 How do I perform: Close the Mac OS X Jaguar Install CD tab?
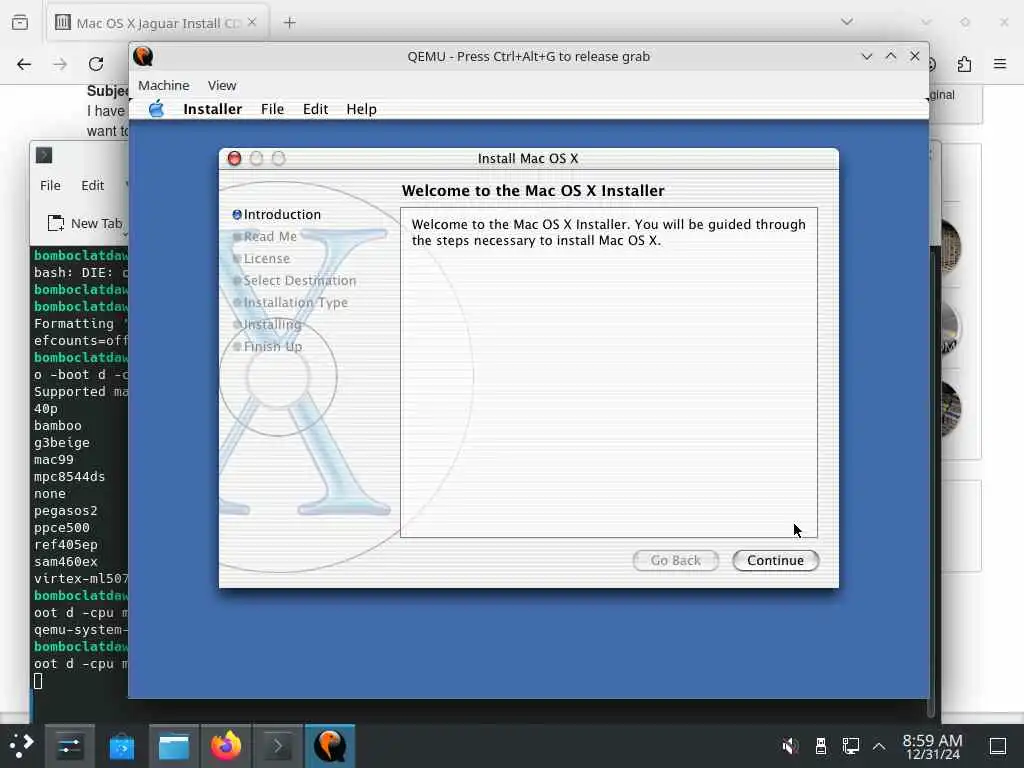point(252,23)
